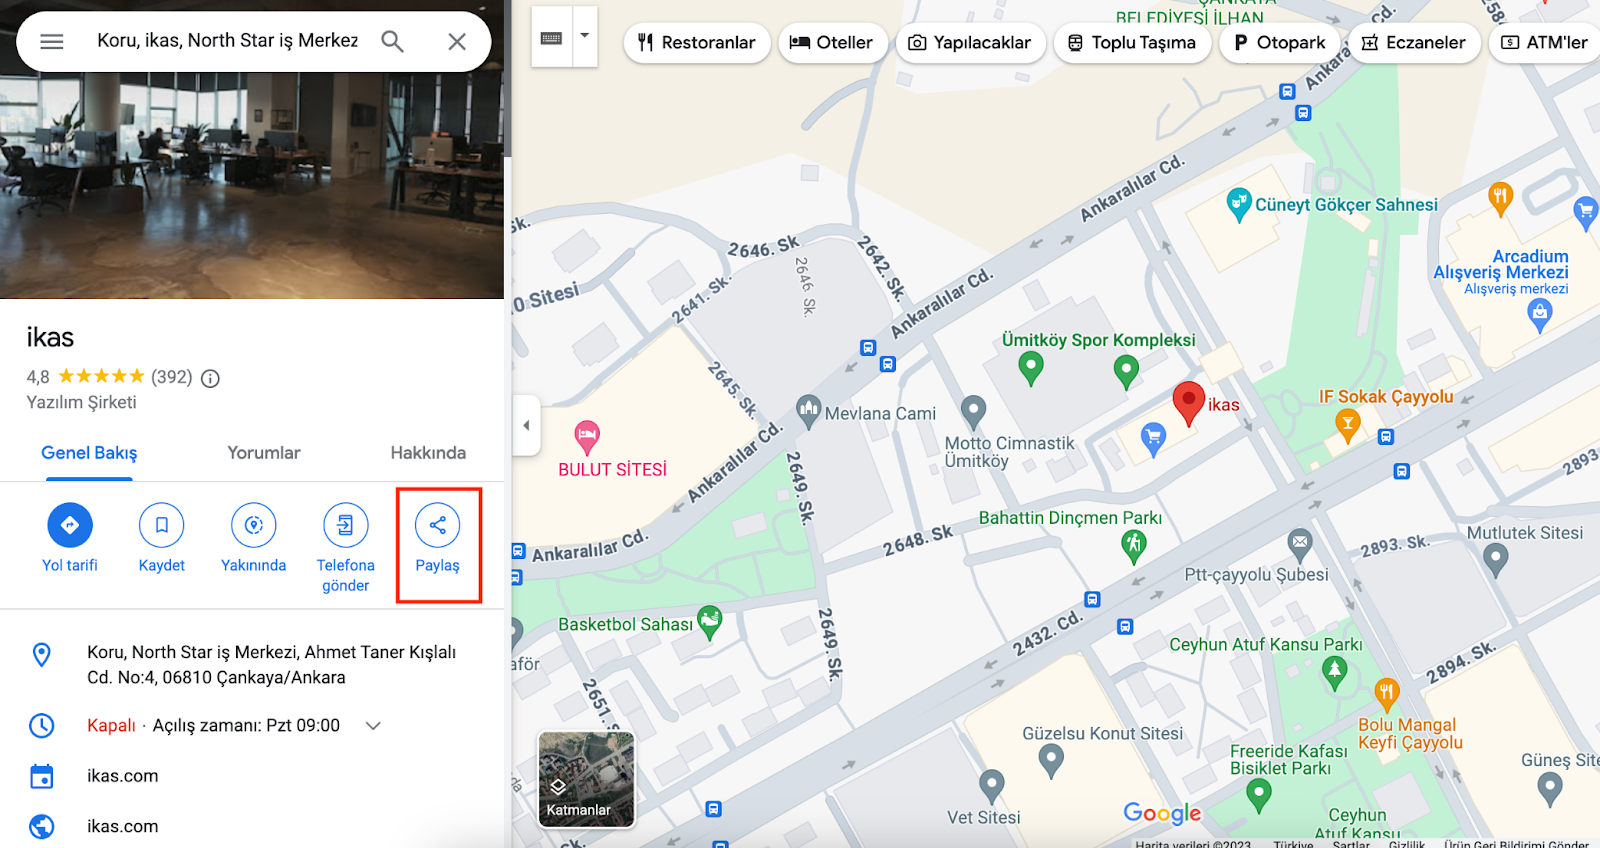Click the Güzelsu Konut Sitesi pin

pyautogui.click(x=1051, y=762)
